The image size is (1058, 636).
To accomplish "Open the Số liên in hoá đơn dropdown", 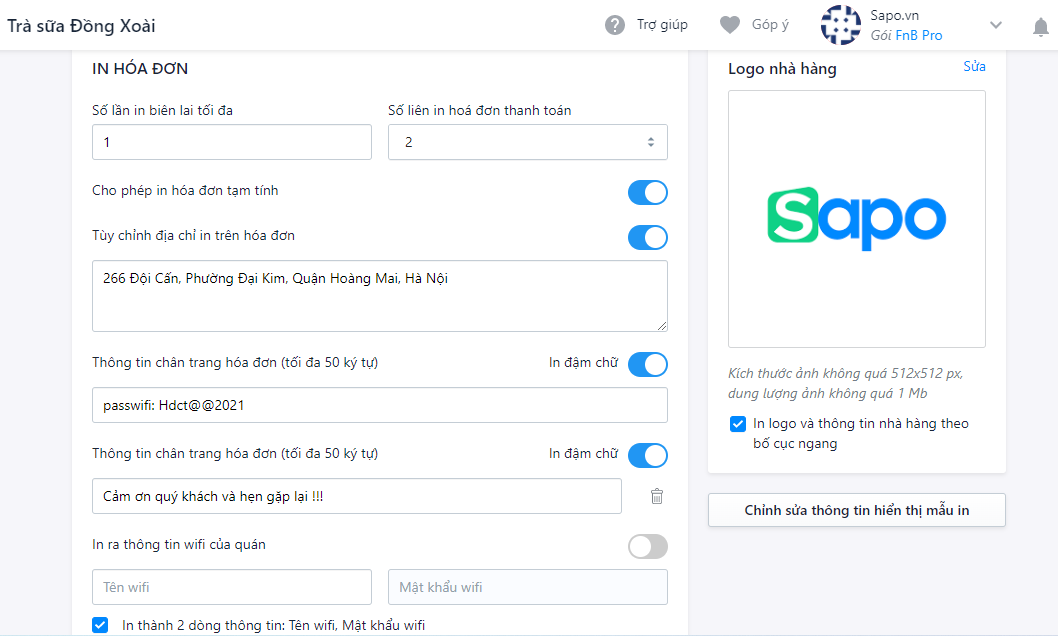I will tap(528, 142).
